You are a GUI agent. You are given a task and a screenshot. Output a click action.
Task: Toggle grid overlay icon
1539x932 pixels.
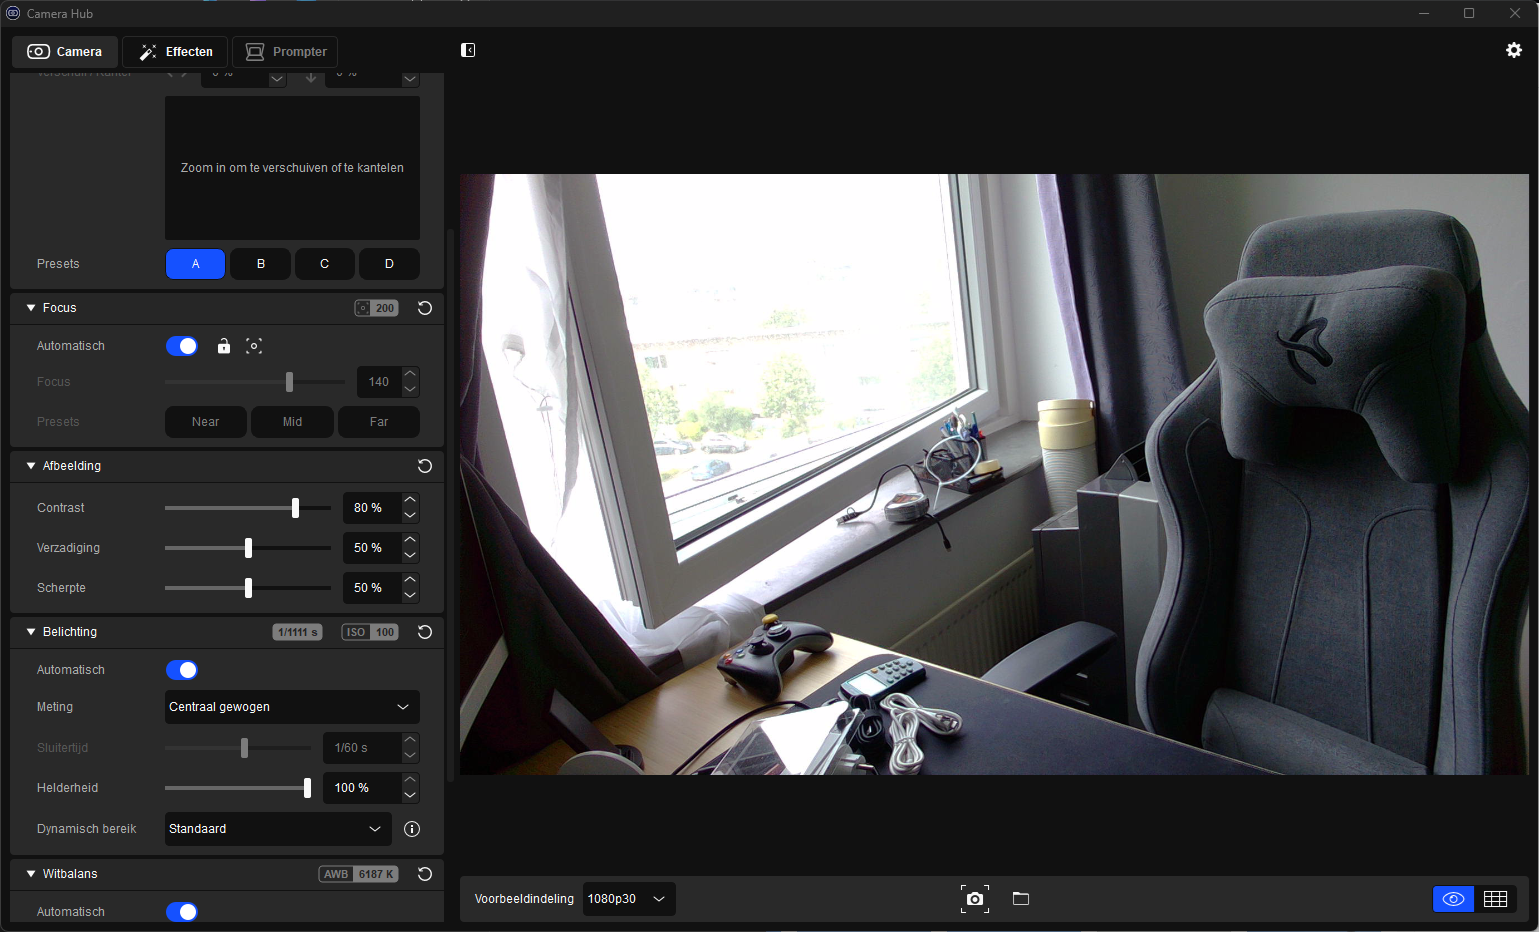point(1496,899)
